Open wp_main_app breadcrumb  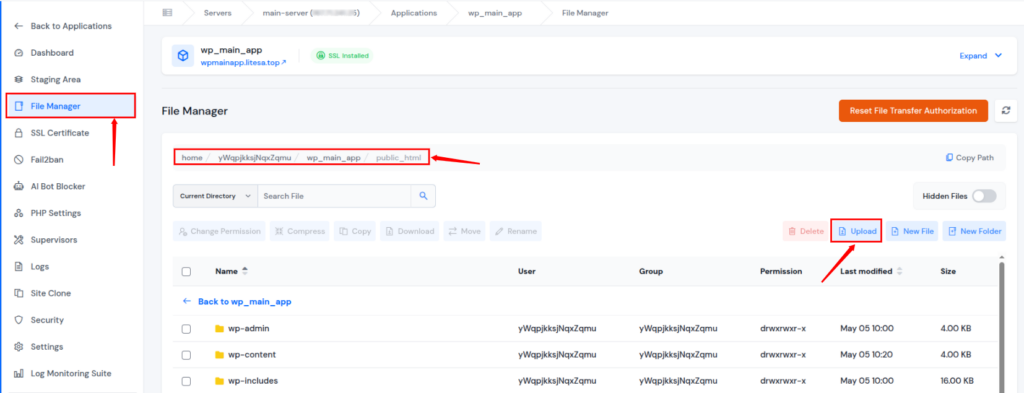(x=495, y=12)
